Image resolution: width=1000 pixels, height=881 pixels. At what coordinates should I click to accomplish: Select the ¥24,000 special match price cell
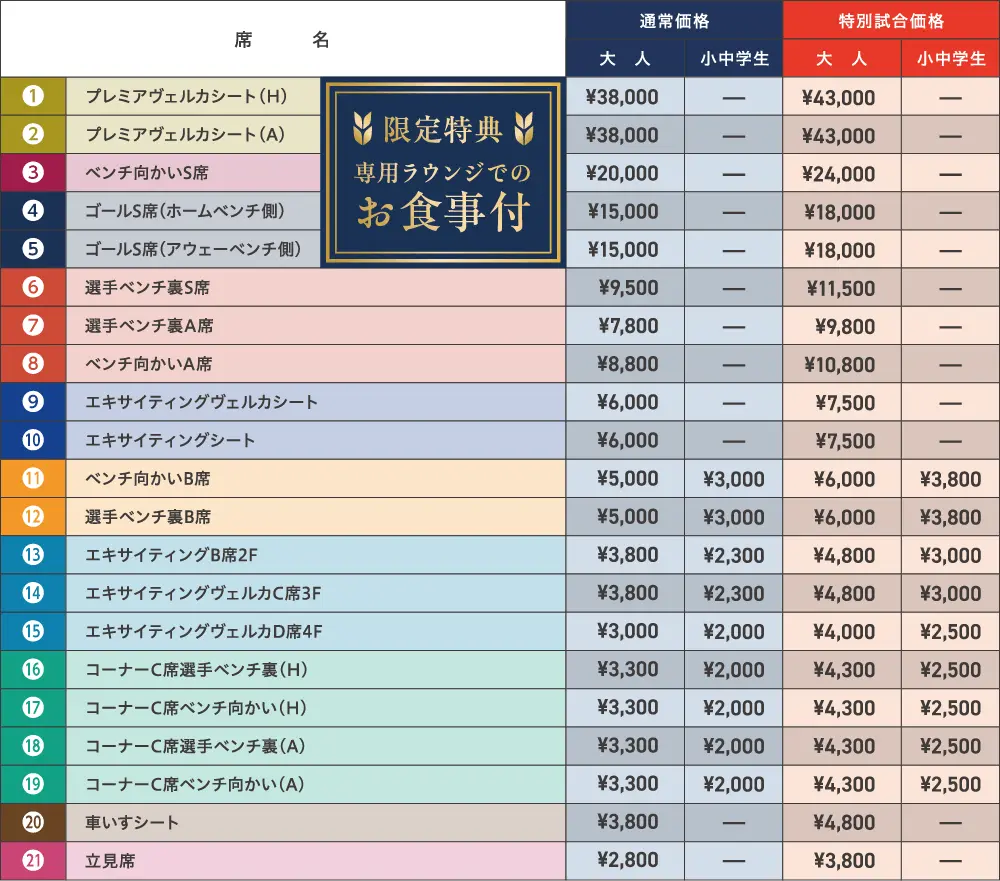coord(838,174)
